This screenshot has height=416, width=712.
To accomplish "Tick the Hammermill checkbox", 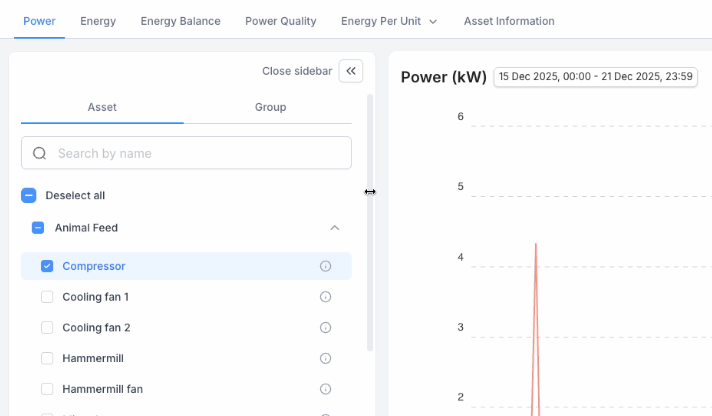I will (x=47, y=358).
